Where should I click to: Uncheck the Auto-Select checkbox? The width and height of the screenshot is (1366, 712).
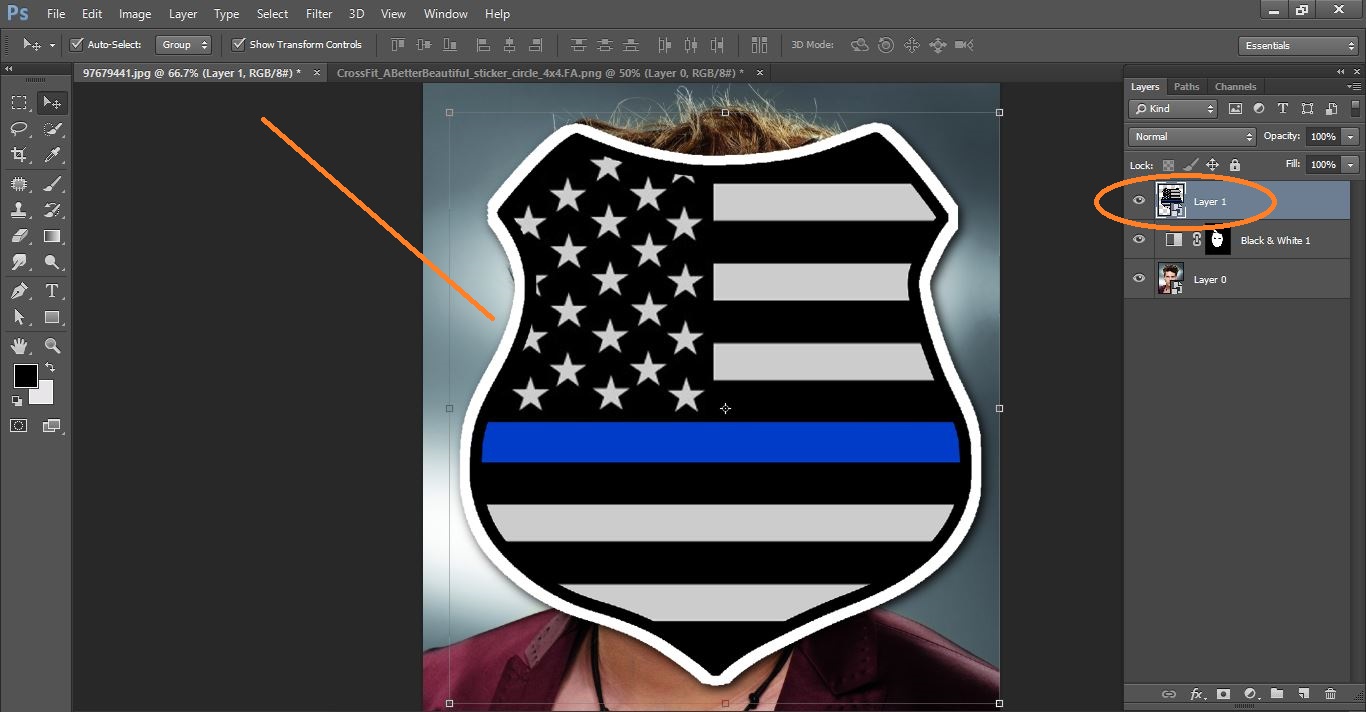(77, 44)
